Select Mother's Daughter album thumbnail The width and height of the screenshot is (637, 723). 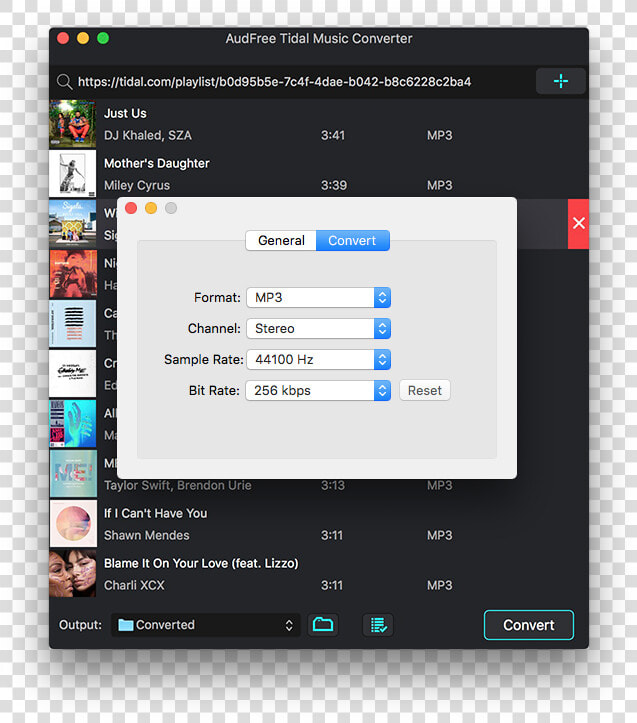73,174
